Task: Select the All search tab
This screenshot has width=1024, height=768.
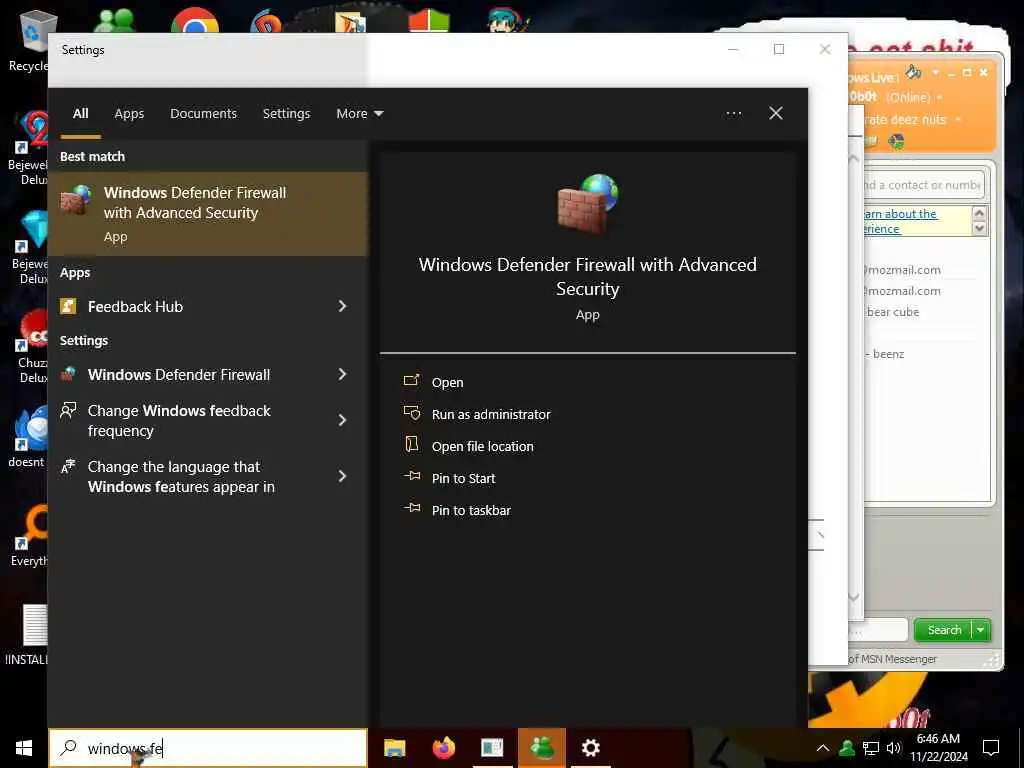Action: pyautogui.click(x=80, y=114)
